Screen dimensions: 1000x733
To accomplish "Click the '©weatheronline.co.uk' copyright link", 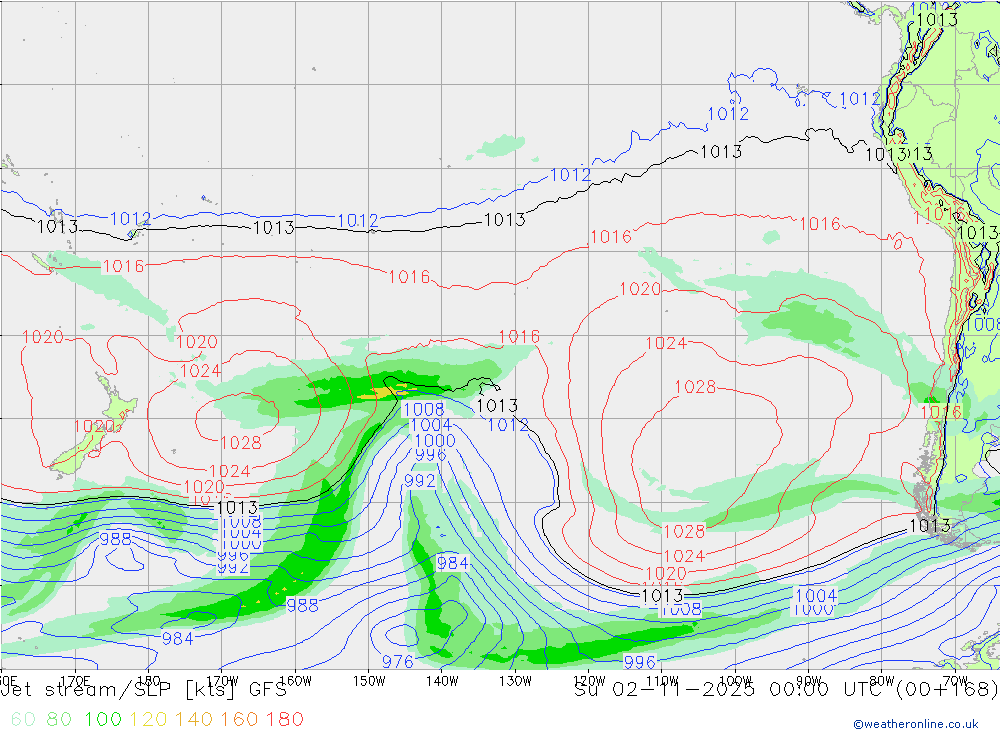I will point(916,724).
